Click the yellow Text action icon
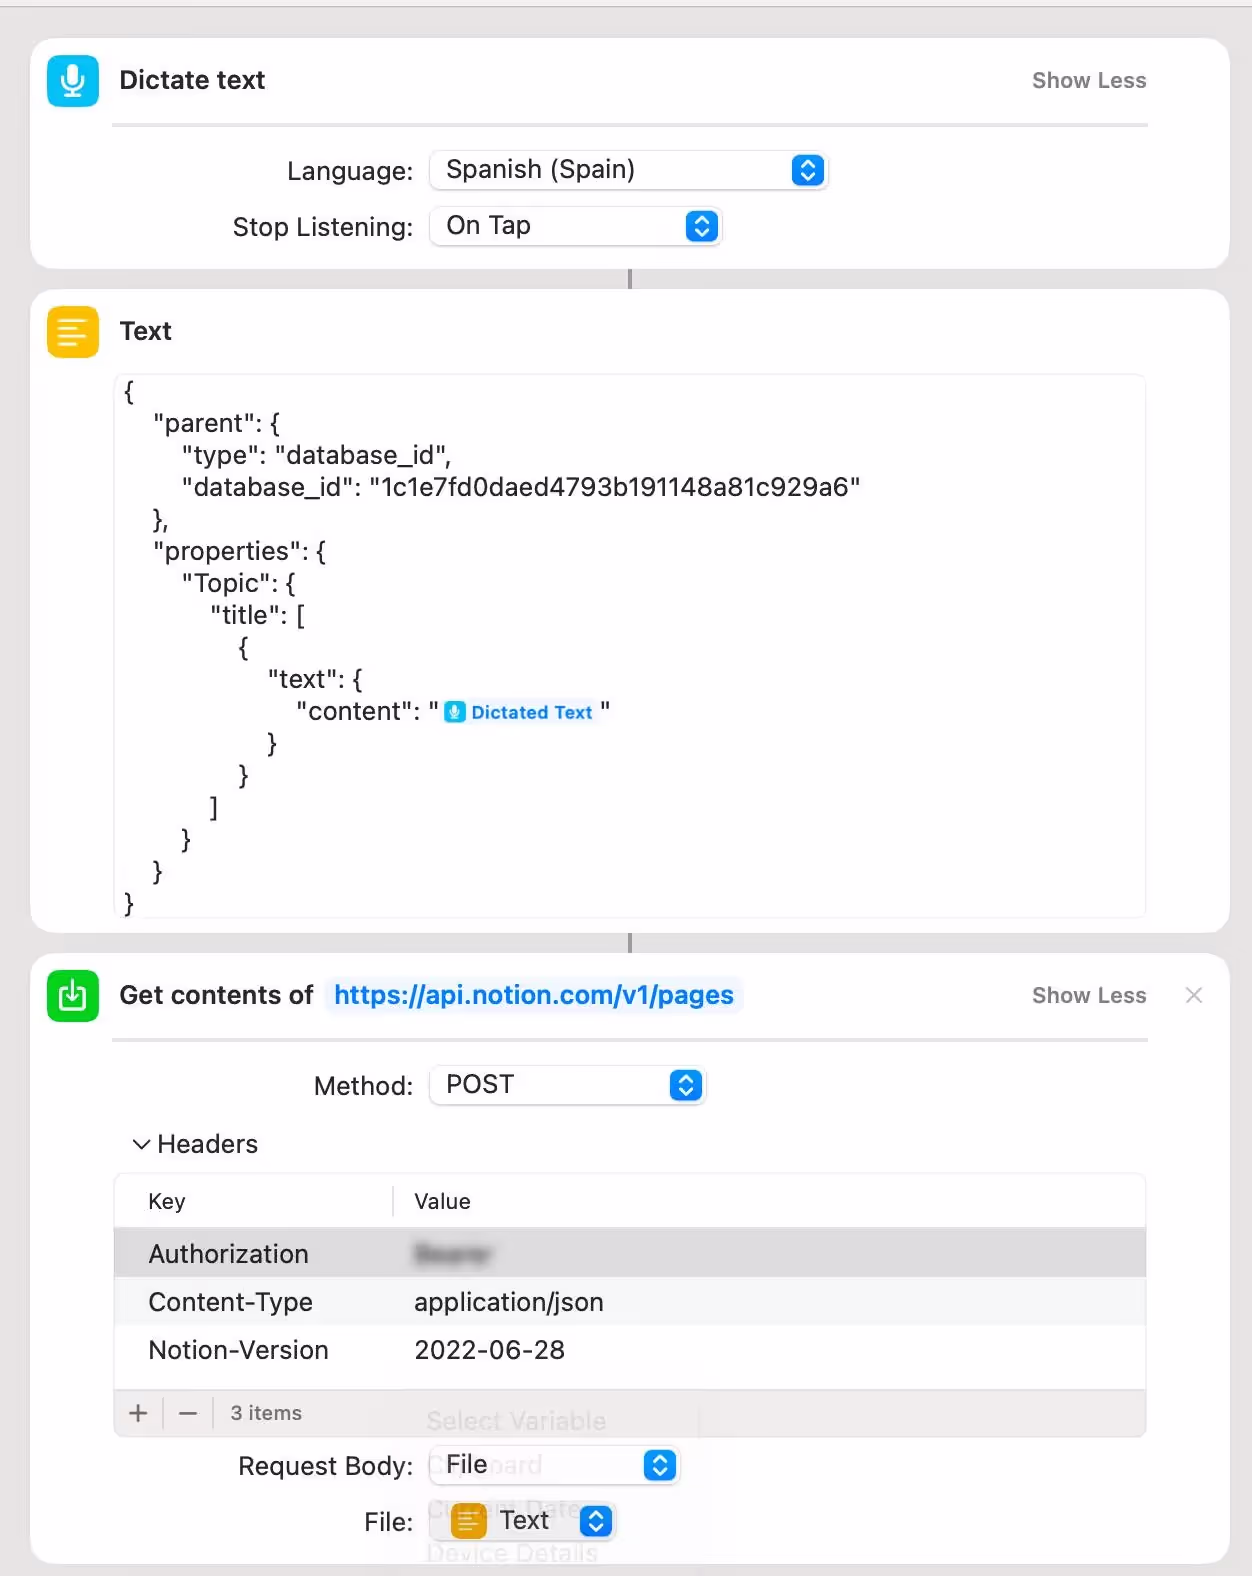The width and height of the screenshot is (1252, 1576). pos(73,332)
